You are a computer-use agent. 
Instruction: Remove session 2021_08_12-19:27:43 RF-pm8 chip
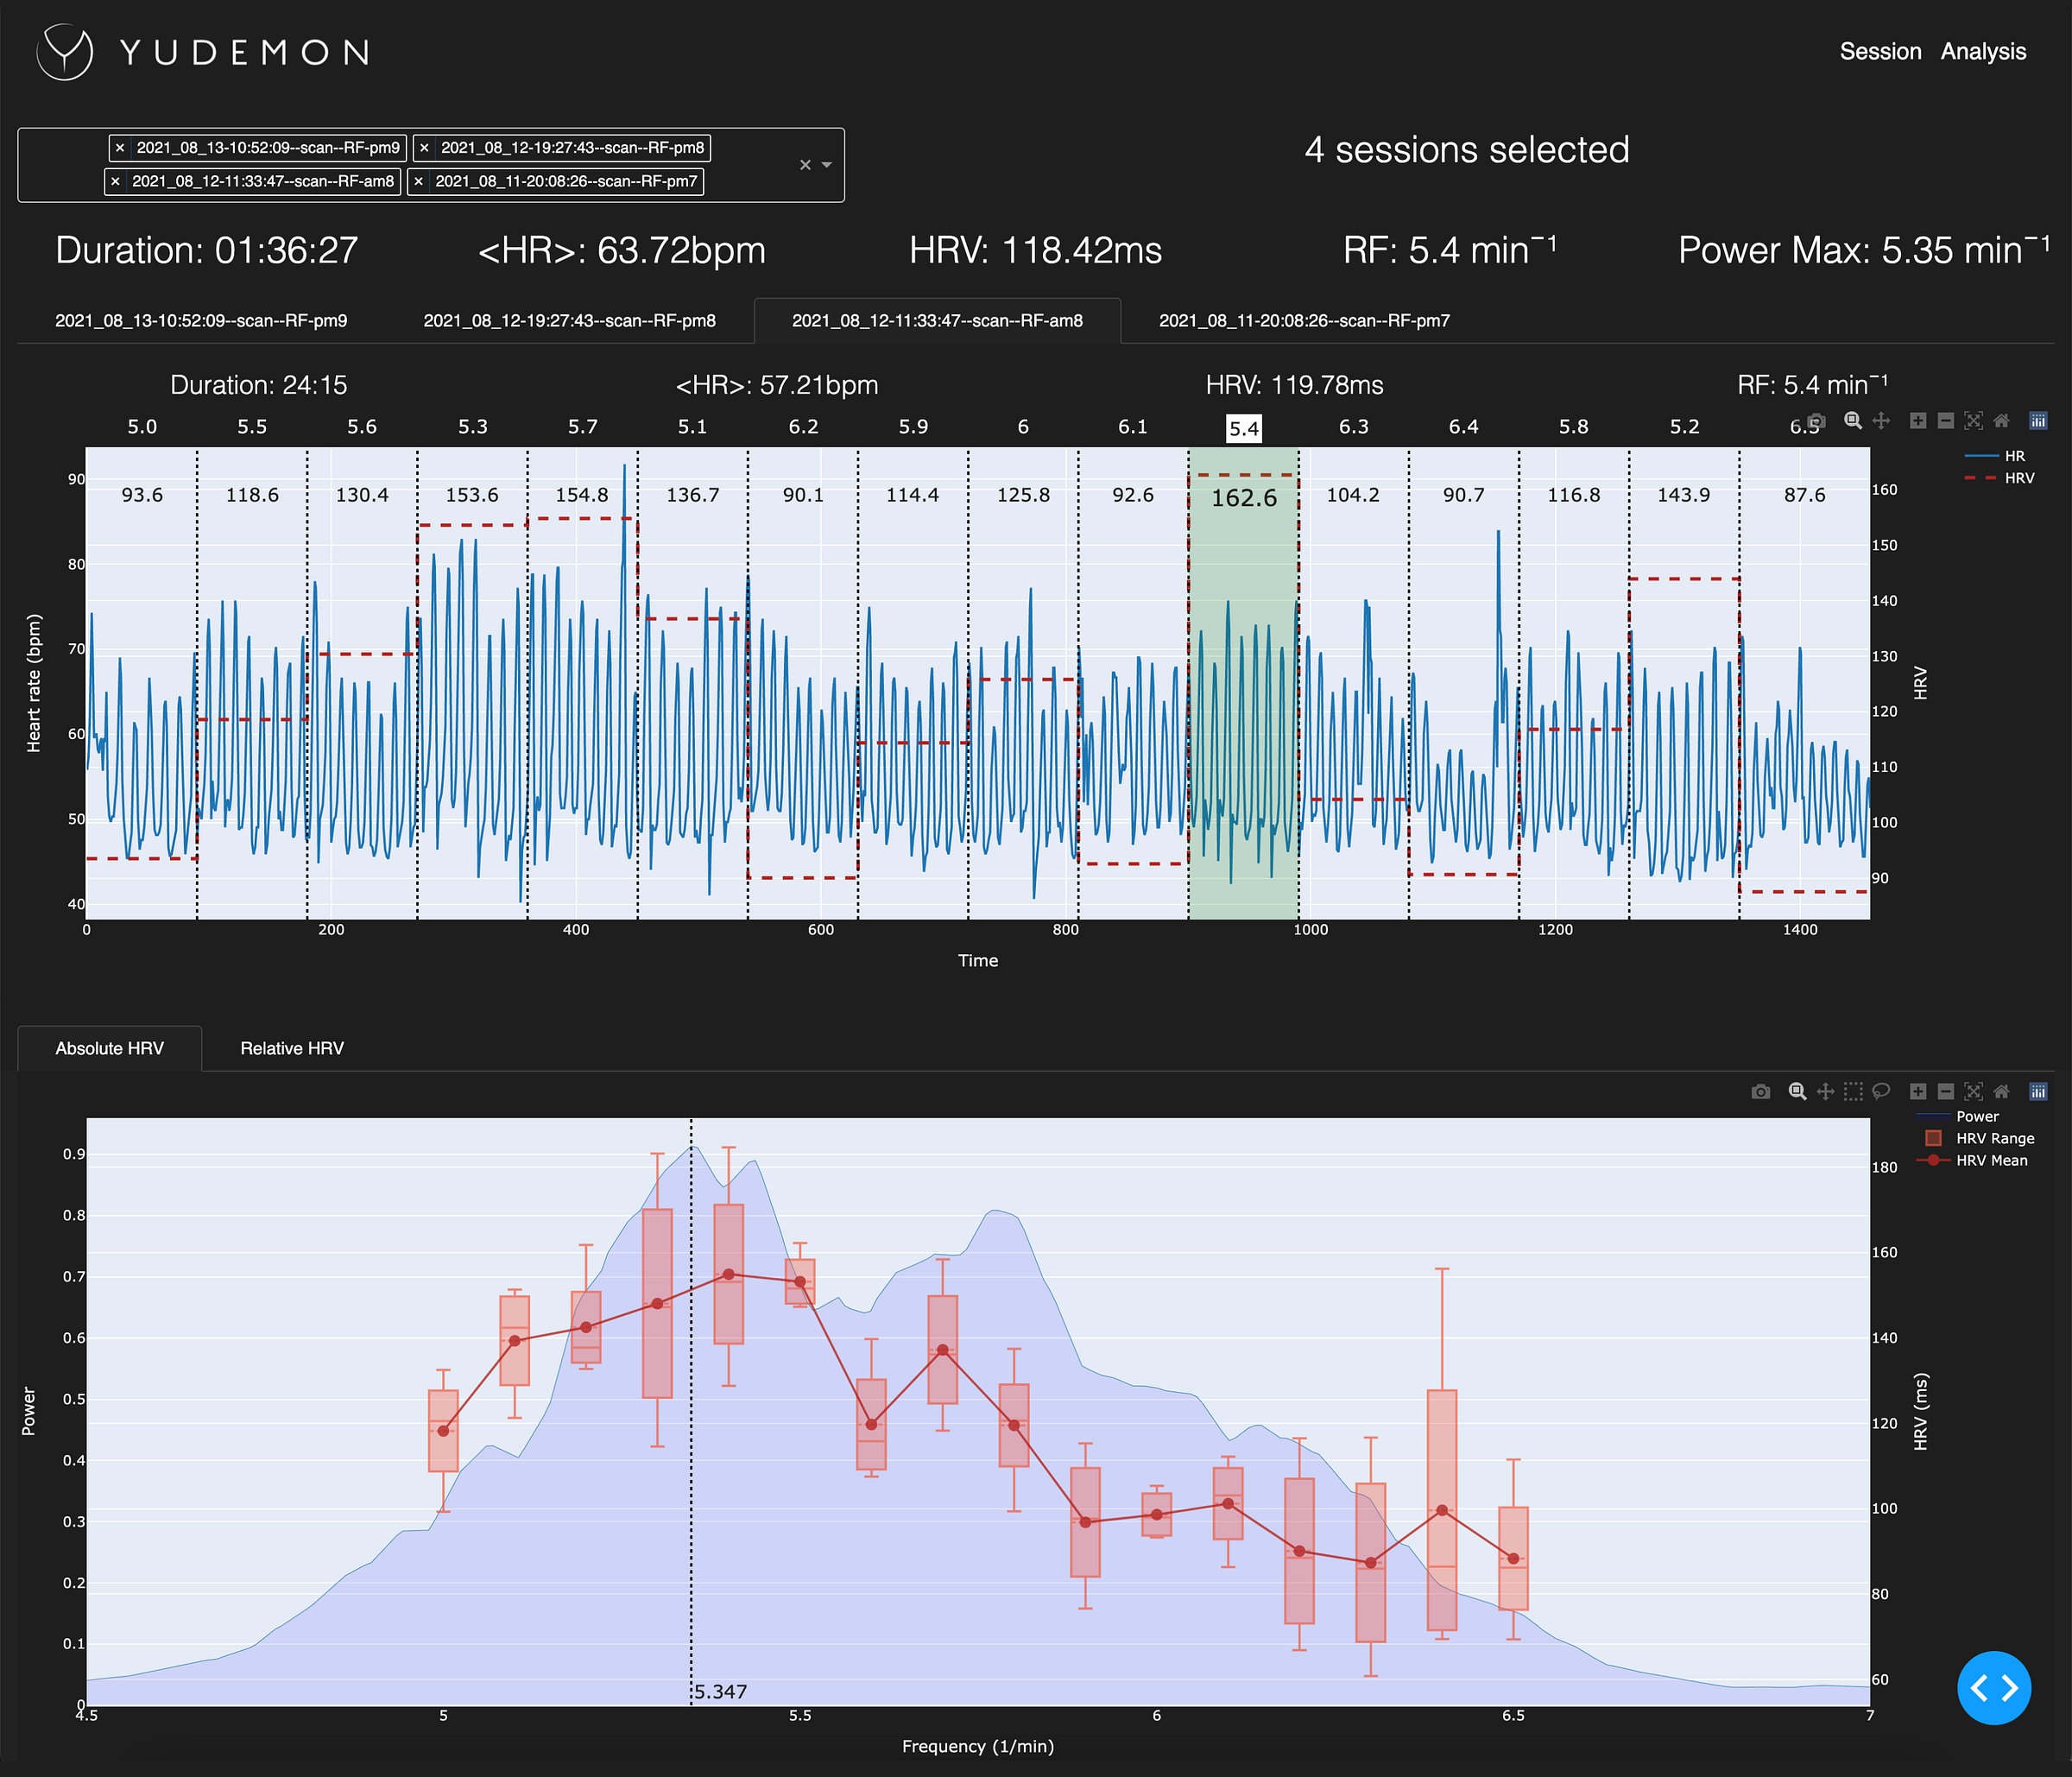[424, 148]
